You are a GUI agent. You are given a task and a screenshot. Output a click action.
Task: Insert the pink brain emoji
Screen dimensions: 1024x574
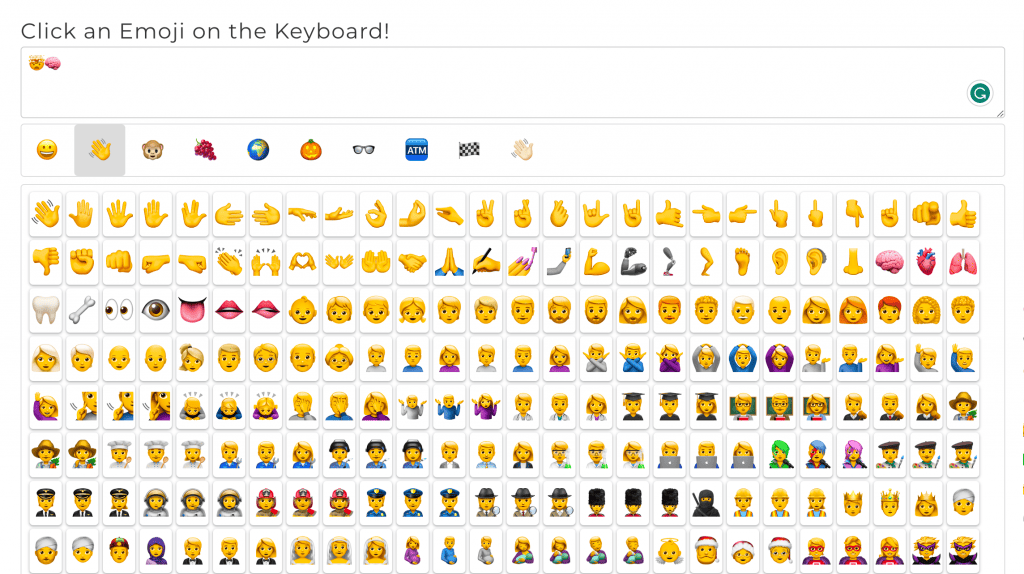[x=890, y=263]
